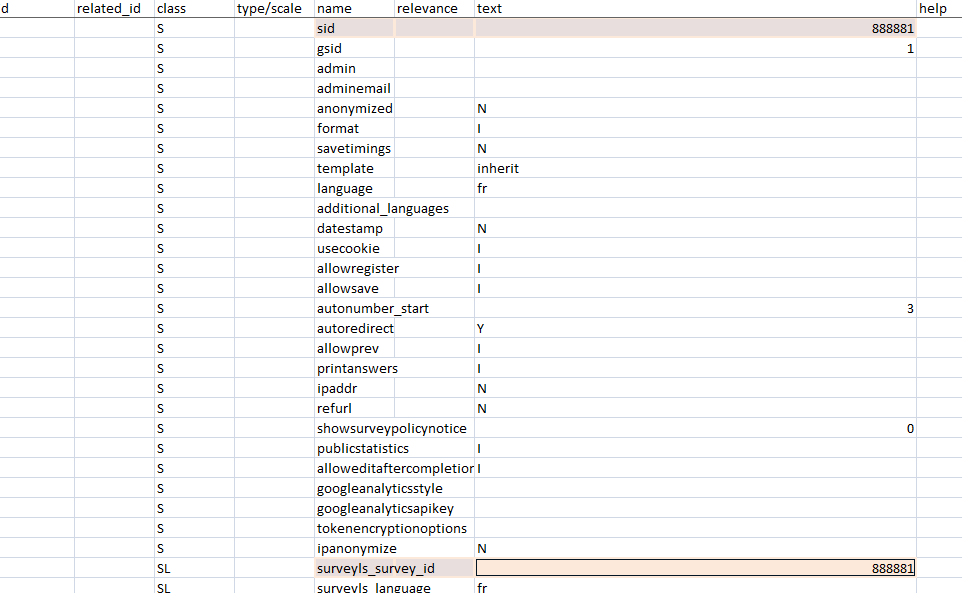Screen dimensions: 962x593
Task: Click the "related_id" column header cell
Action: point(114,9)
